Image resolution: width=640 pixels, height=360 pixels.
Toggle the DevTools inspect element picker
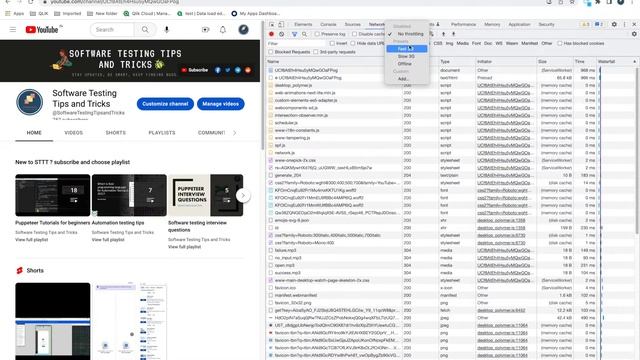pos(272,24)
